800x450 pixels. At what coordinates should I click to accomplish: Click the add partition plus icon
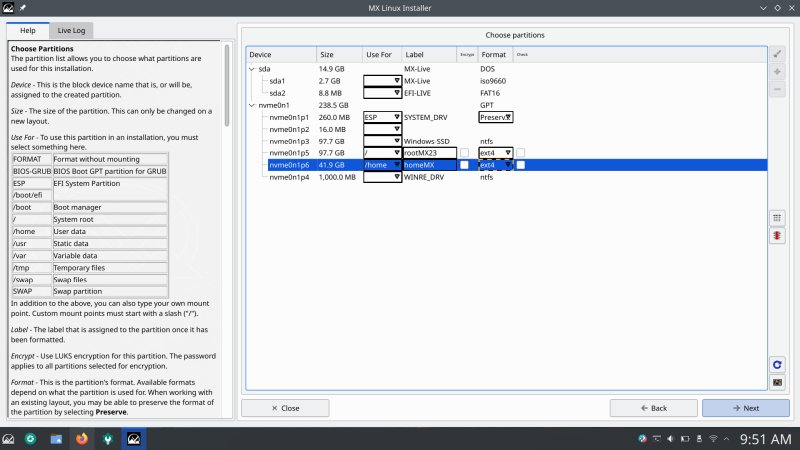777,72
